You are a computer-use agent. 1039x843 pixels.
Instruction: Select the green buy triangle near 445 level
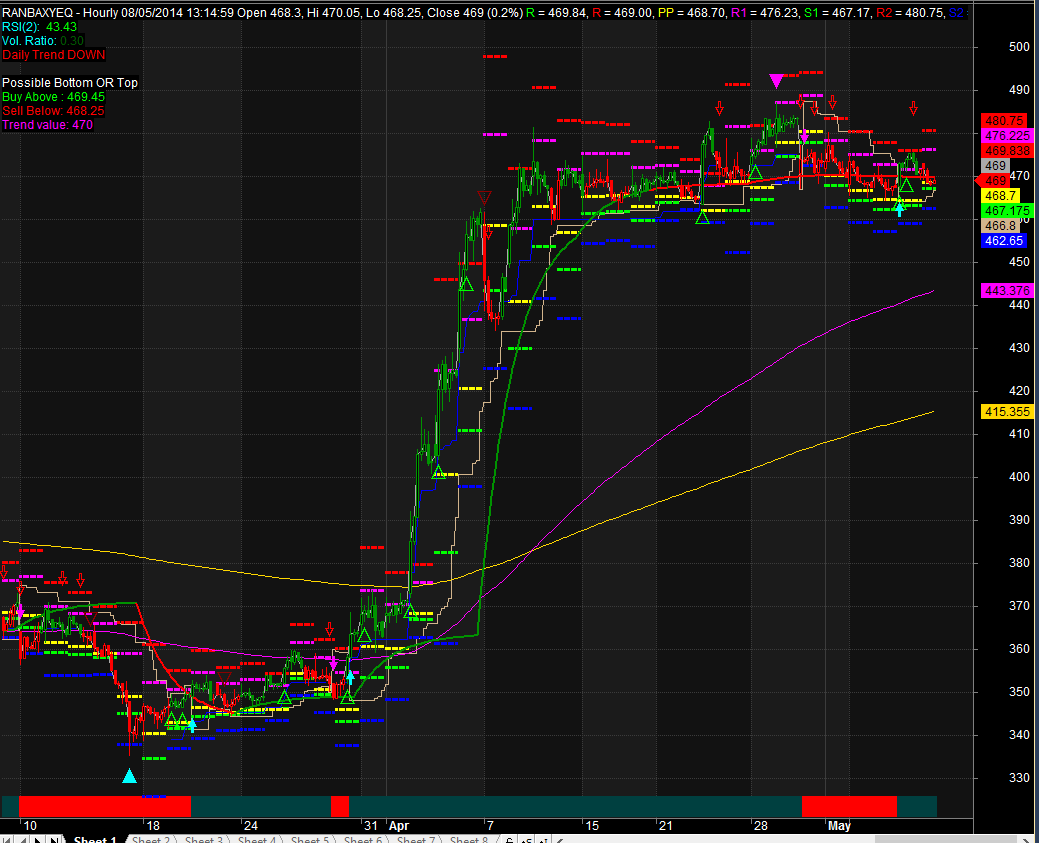pyautogui.click(x=466, y=284)
